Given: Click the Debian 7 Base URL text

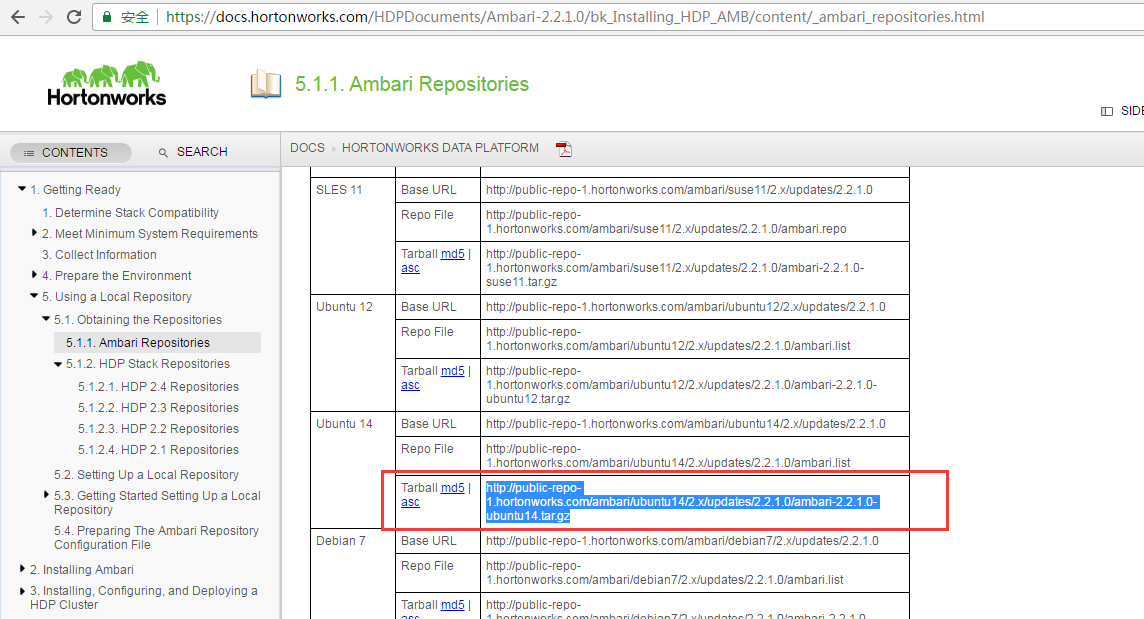Looking at the screenshot, I should 682,541.
